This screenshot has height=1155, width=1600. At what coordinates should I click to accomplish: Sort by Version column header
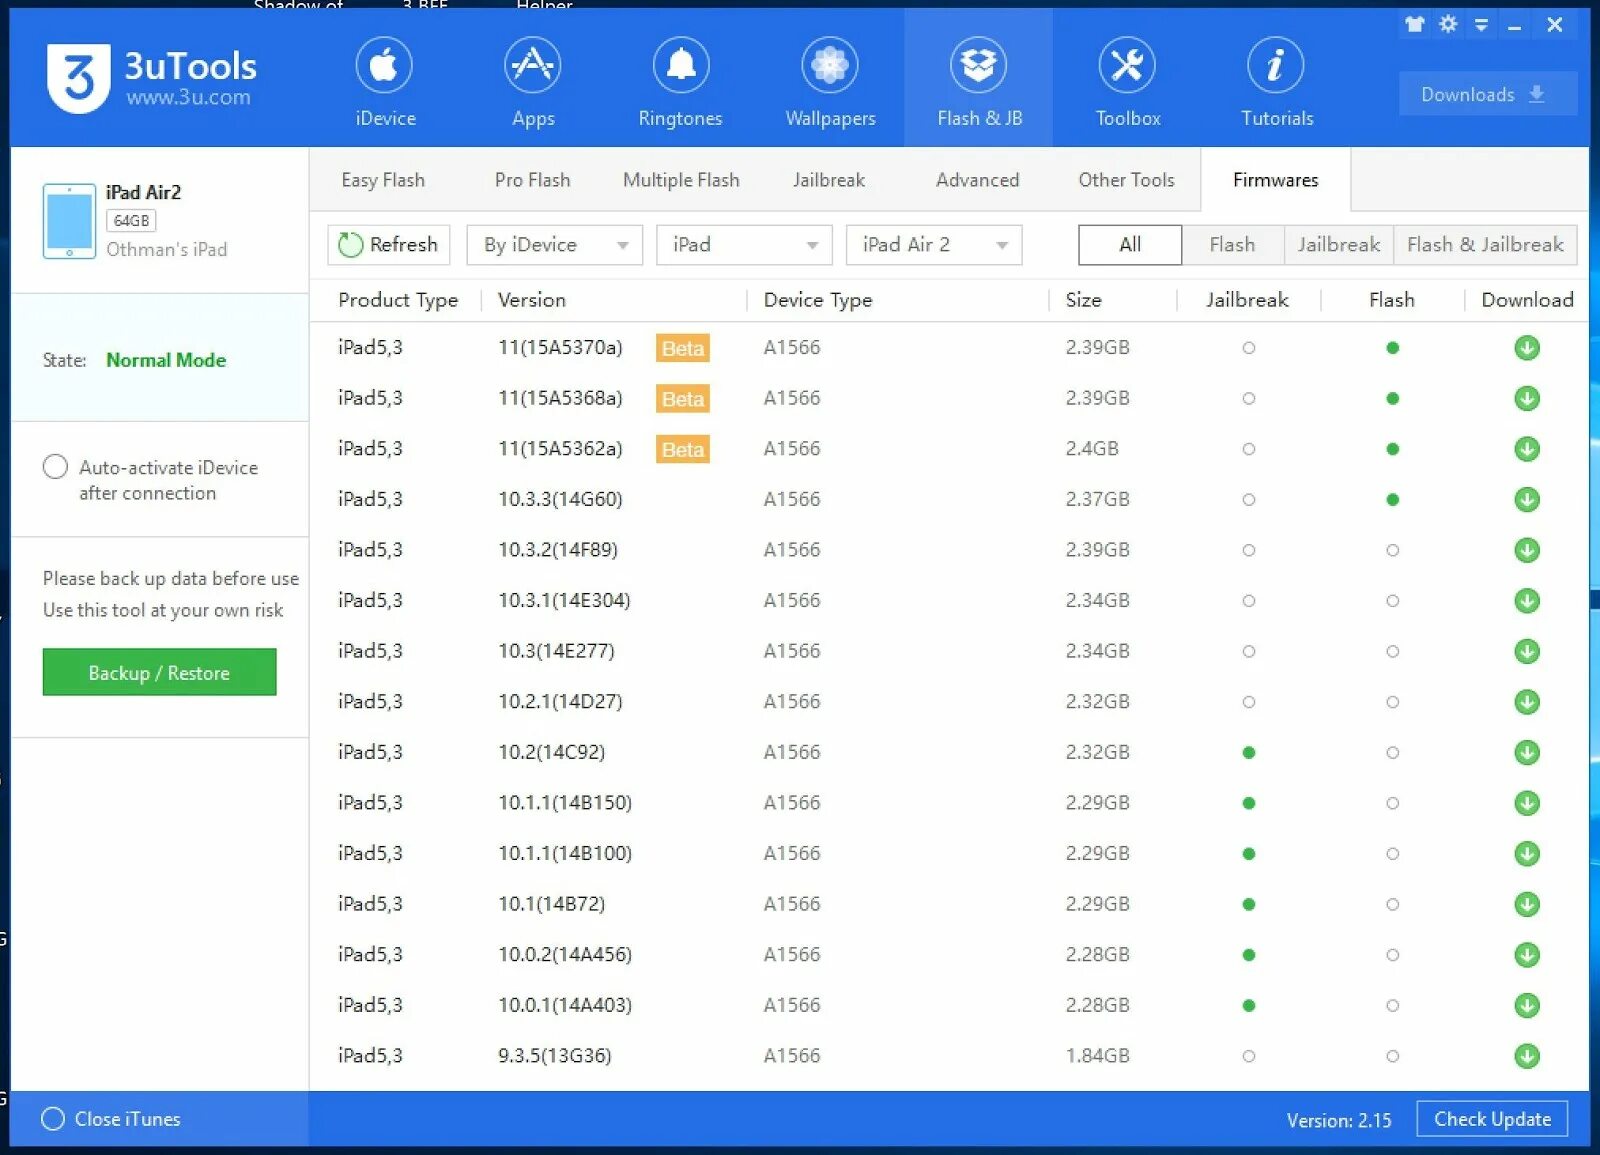[532, 300]
